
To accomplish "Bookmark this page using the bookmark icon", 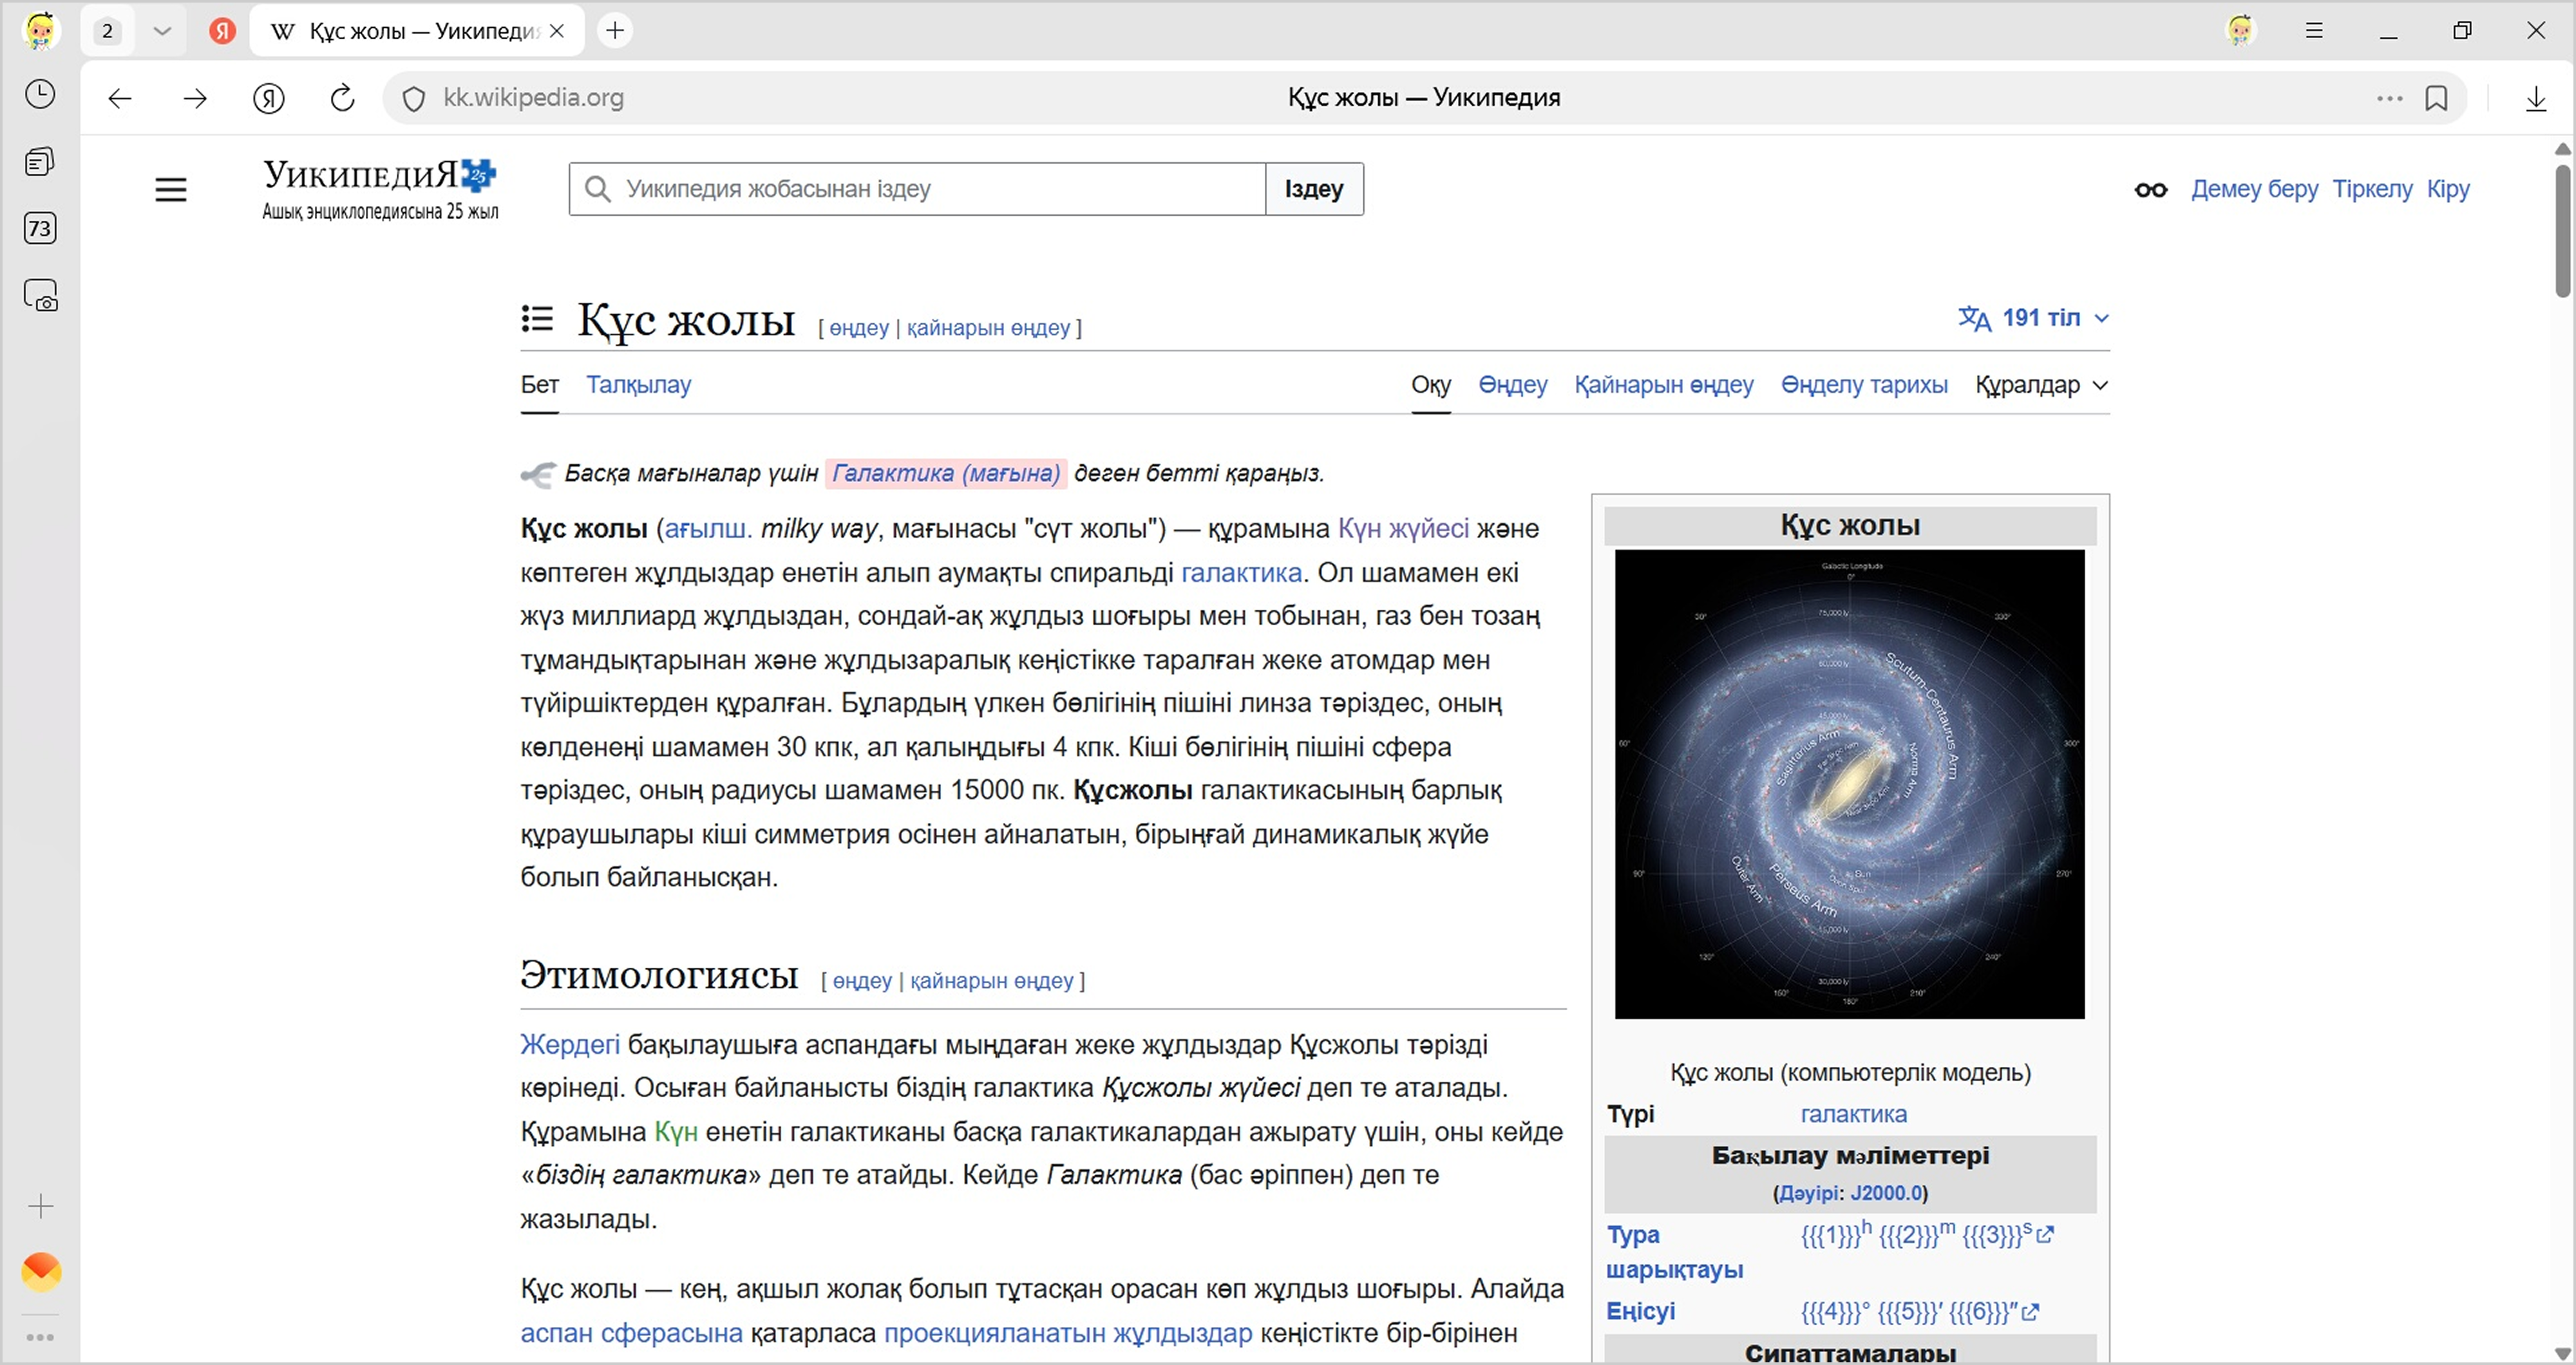I will coord(2436,98).
